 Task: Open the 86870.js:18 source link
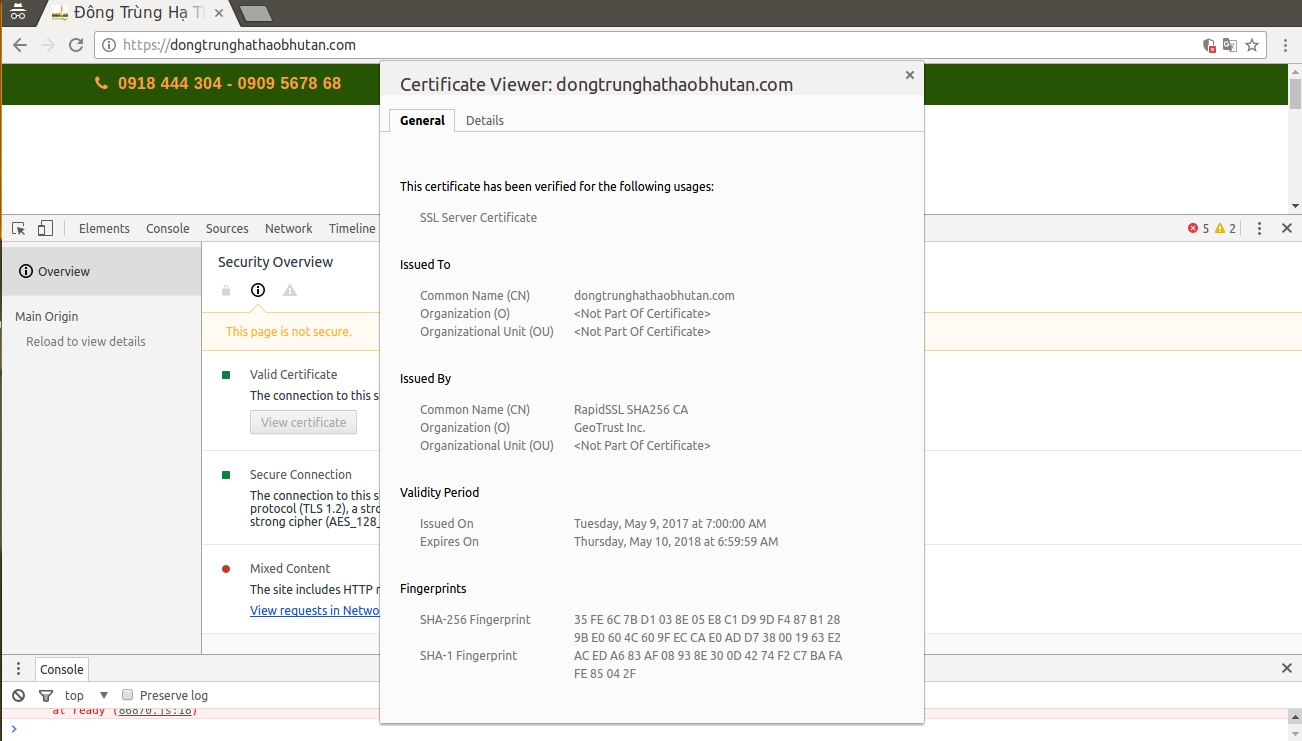[157, 711]
